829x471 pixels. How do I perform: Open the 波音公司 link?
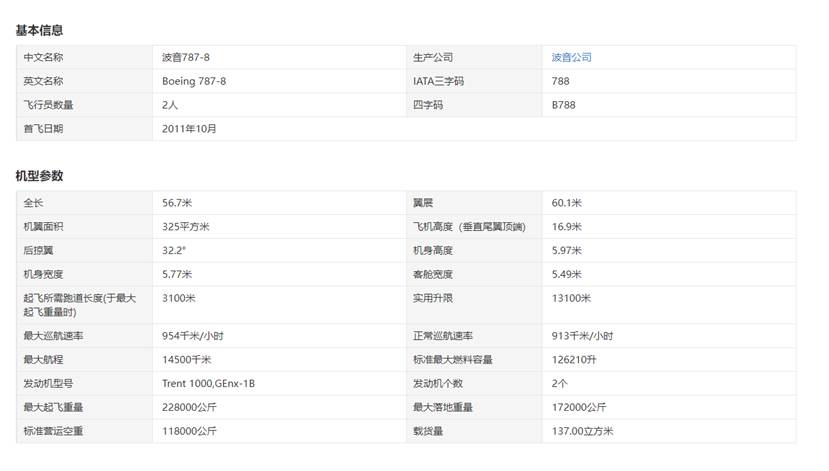tap(571, 57)
